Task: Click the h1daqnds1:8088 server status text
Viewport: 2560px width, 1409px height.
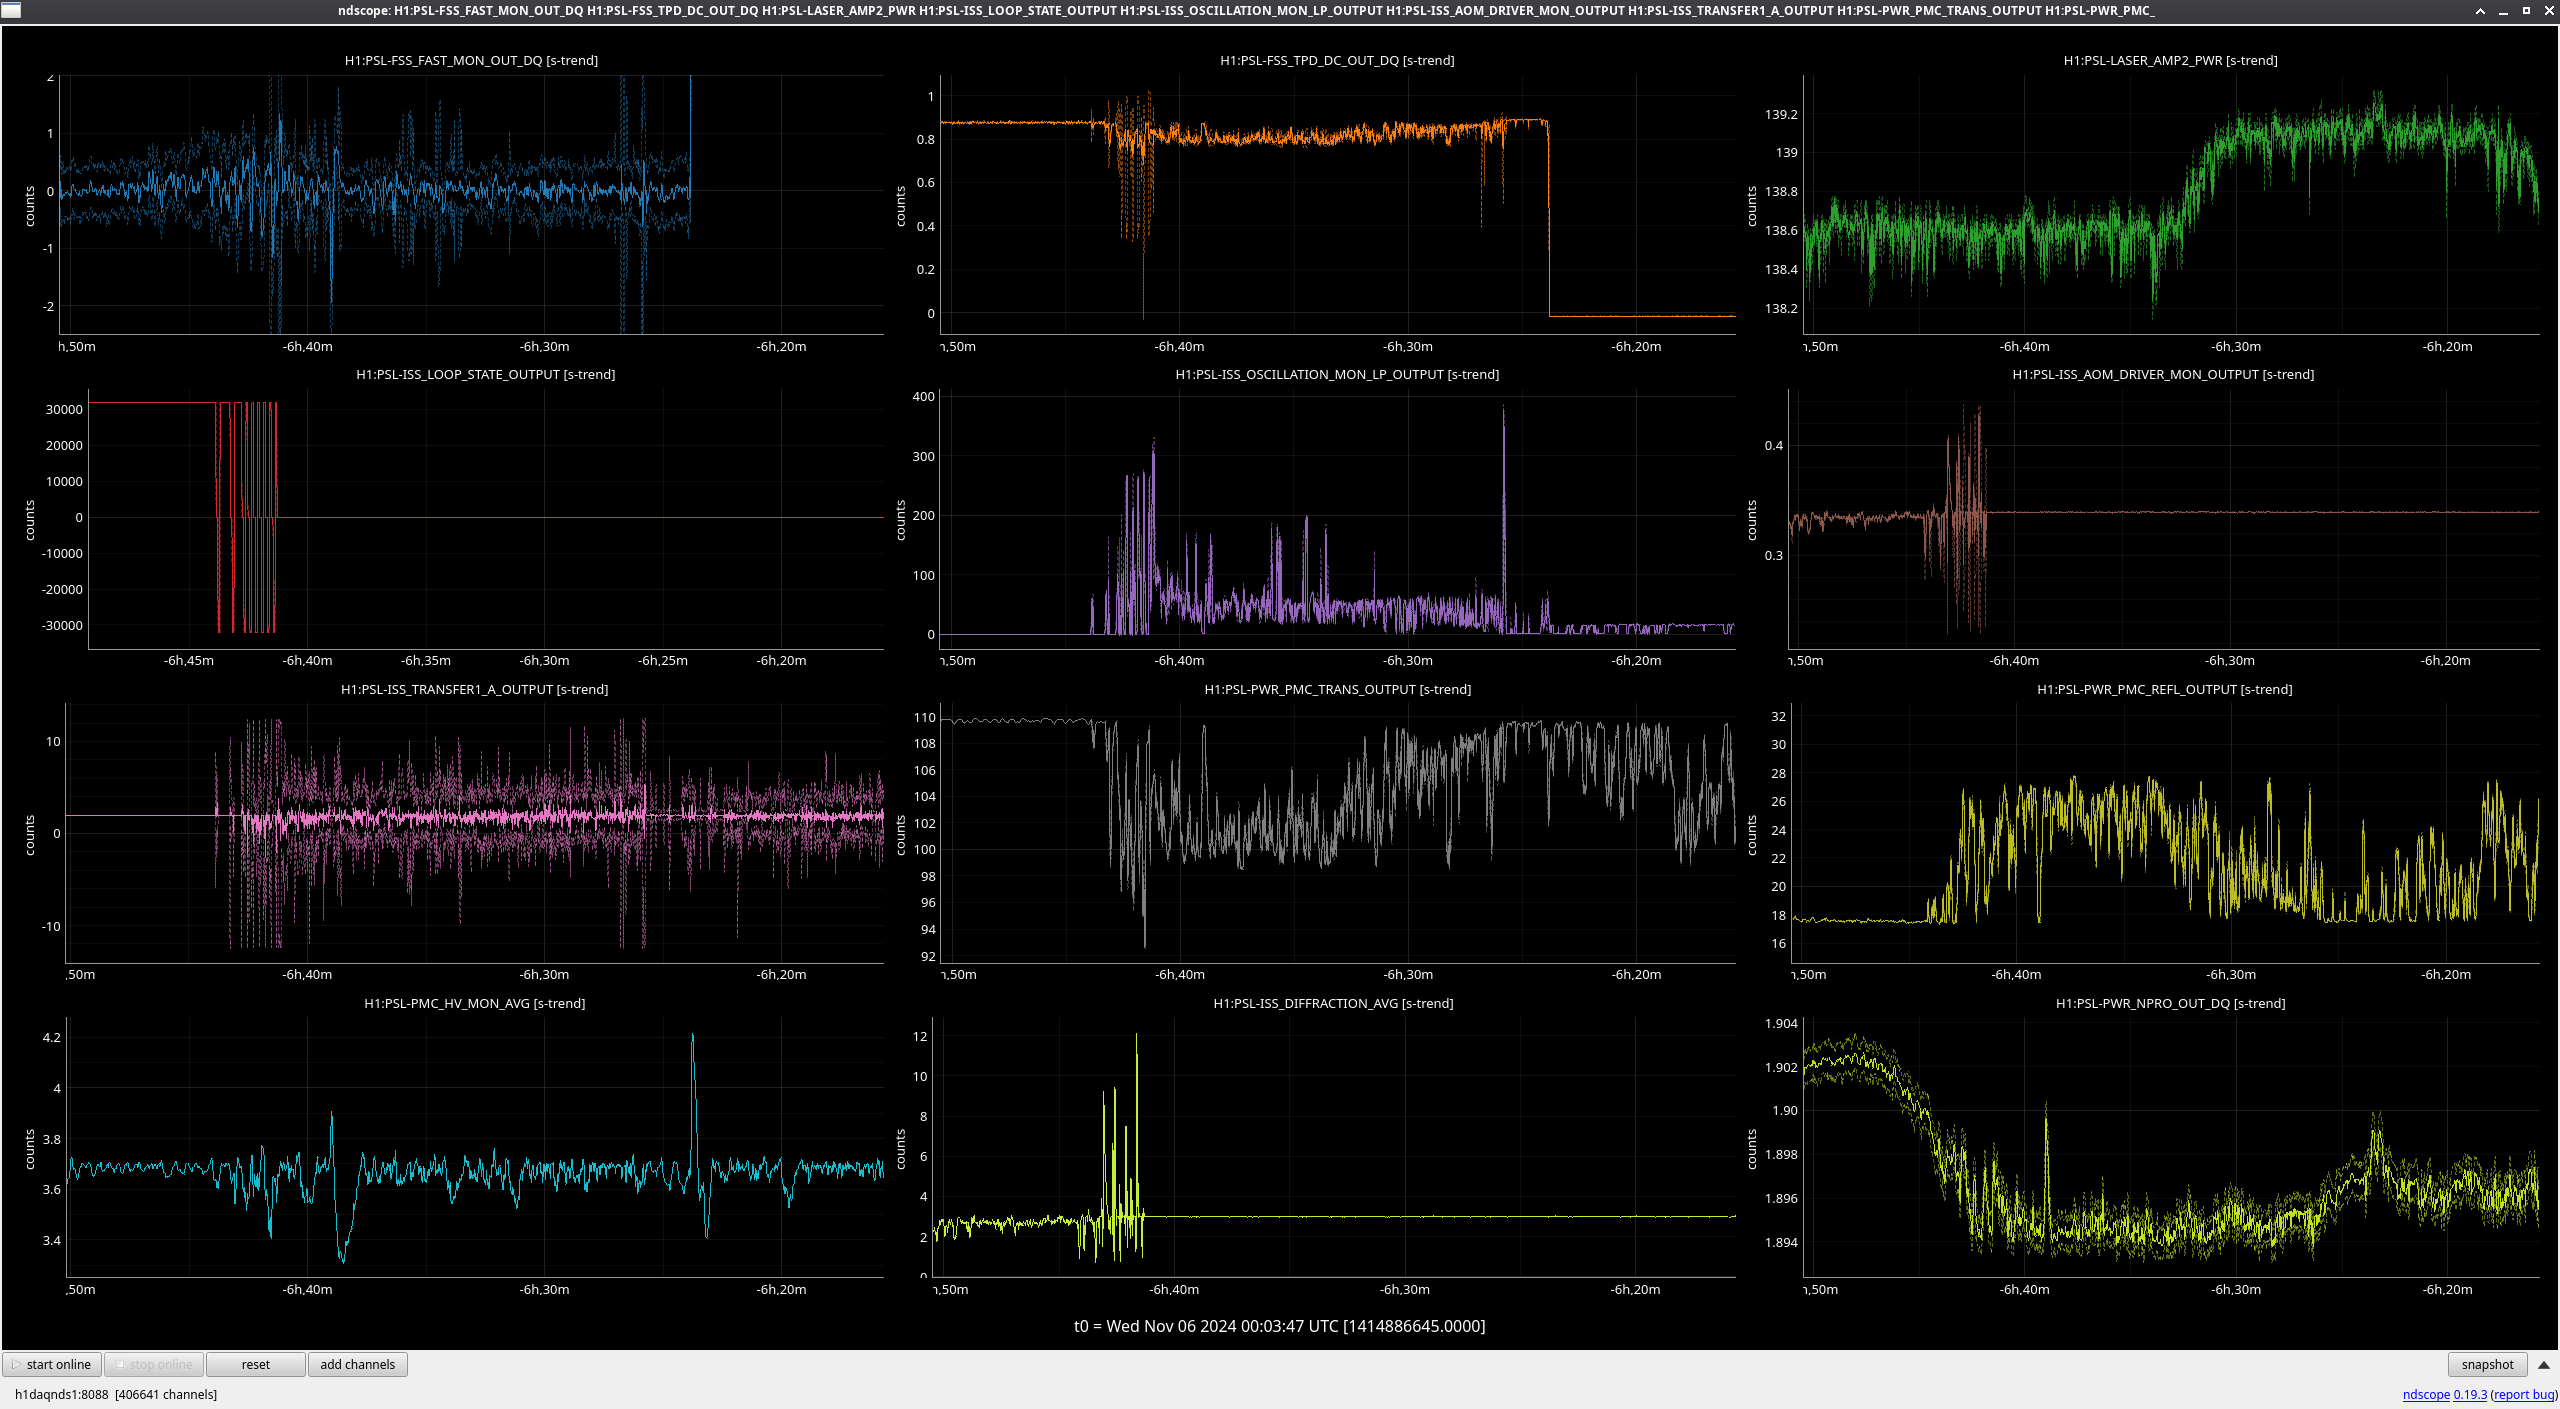Action: coord(116,1394)
